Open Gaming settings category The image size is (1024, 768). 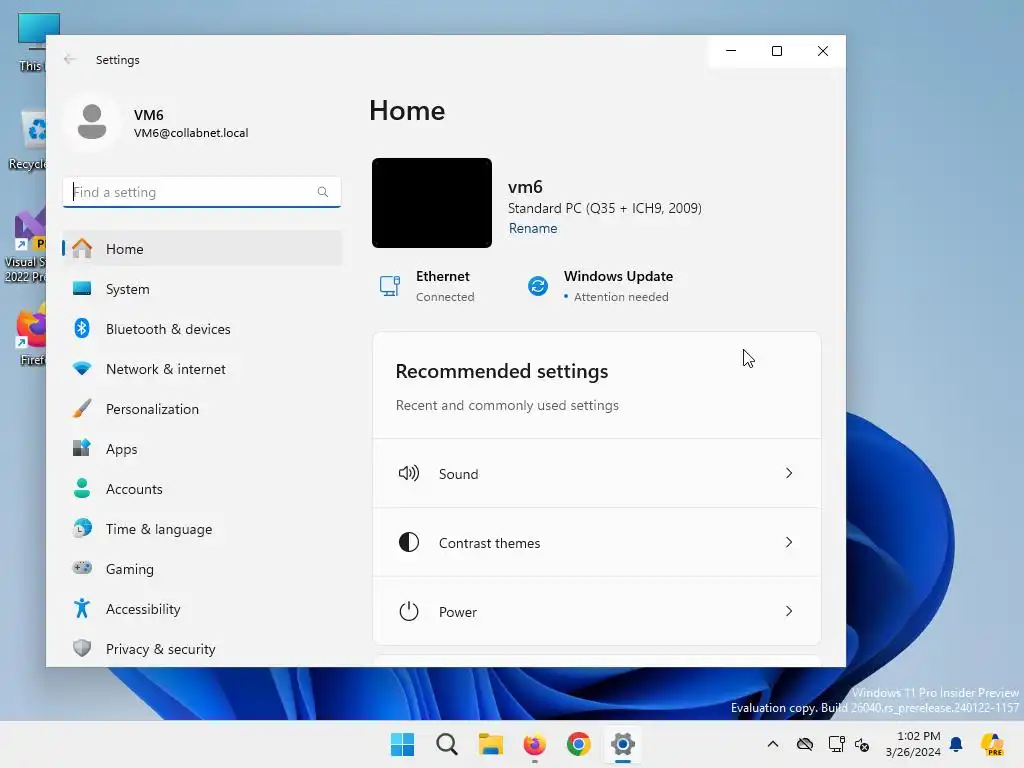[x=202, y=569]
